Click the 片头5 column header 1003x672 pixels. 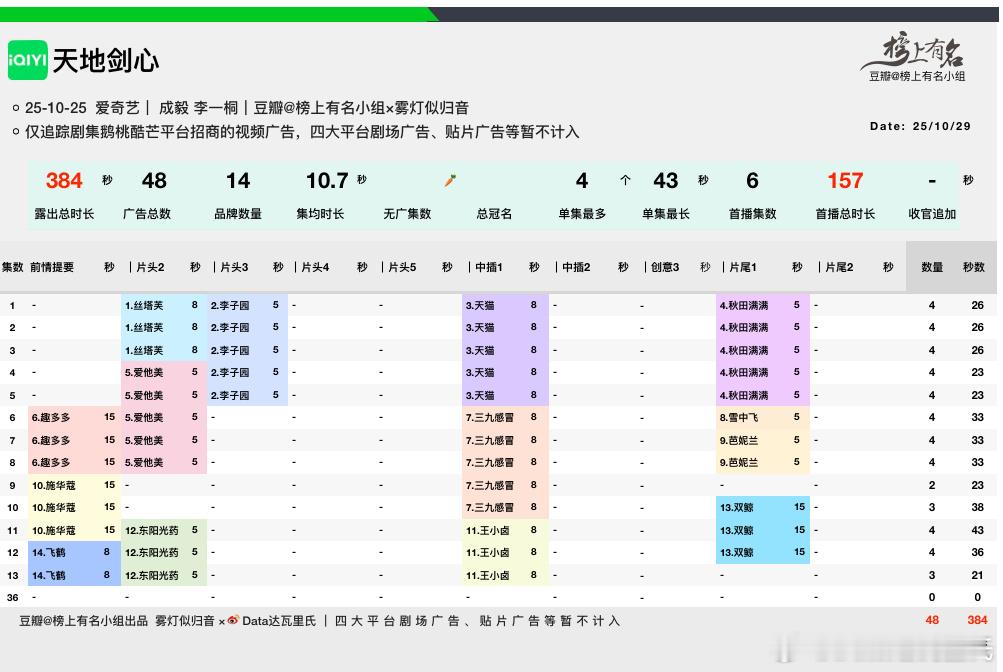coord(402,267)
